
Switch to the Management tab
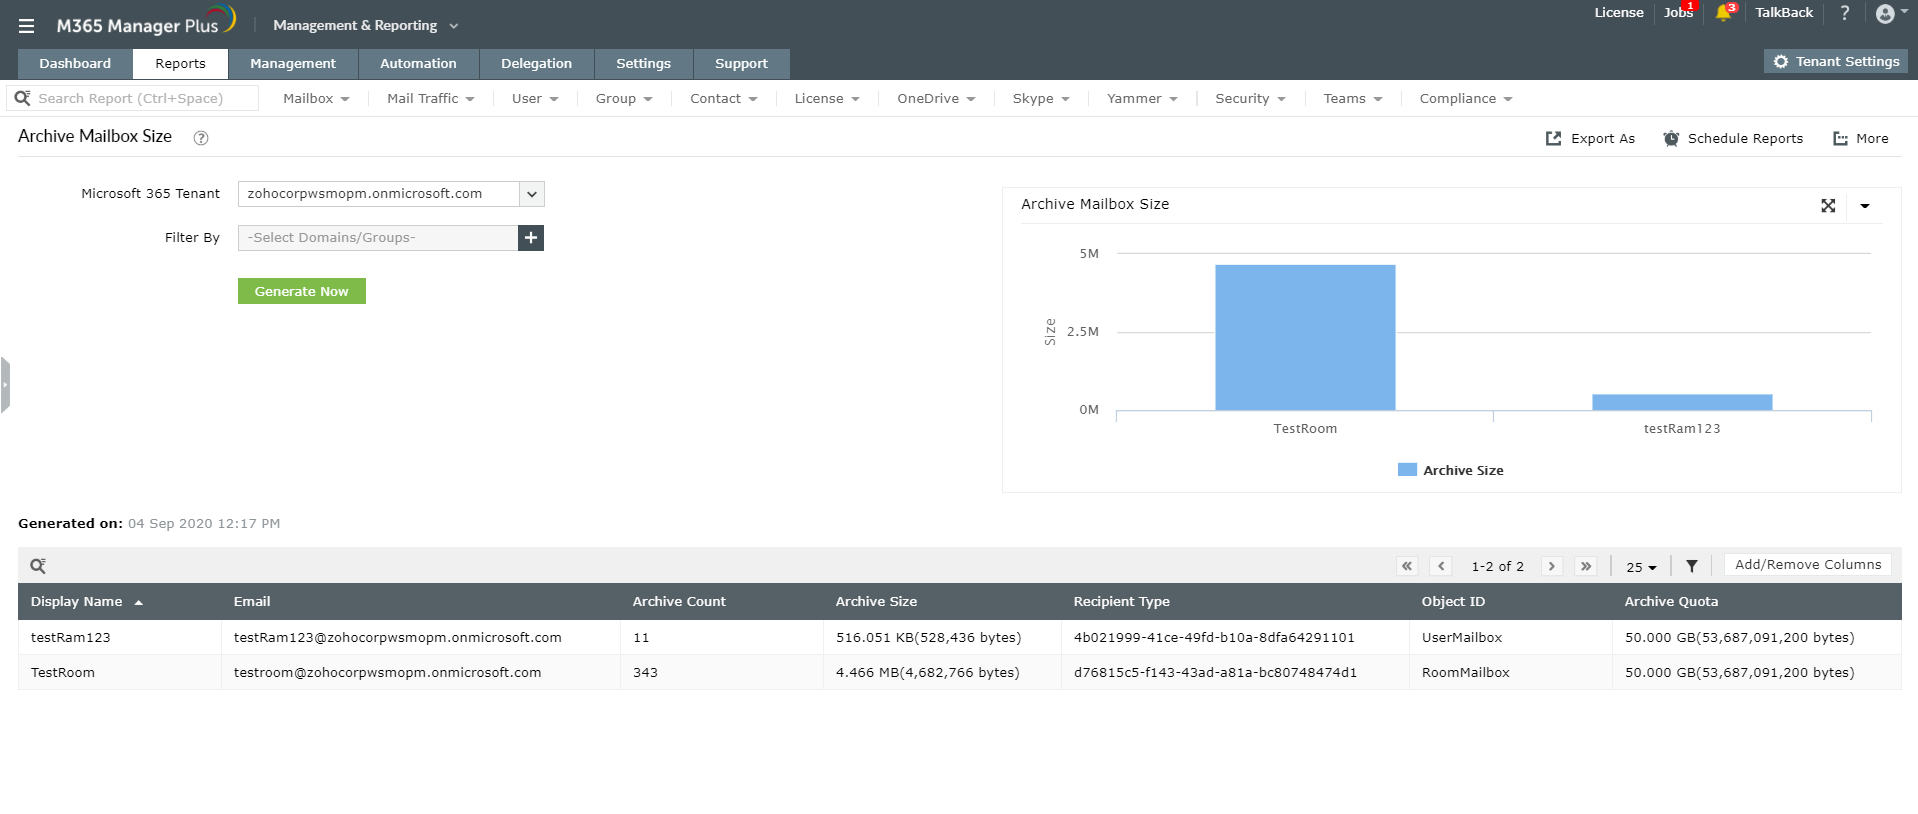(293, 63)
